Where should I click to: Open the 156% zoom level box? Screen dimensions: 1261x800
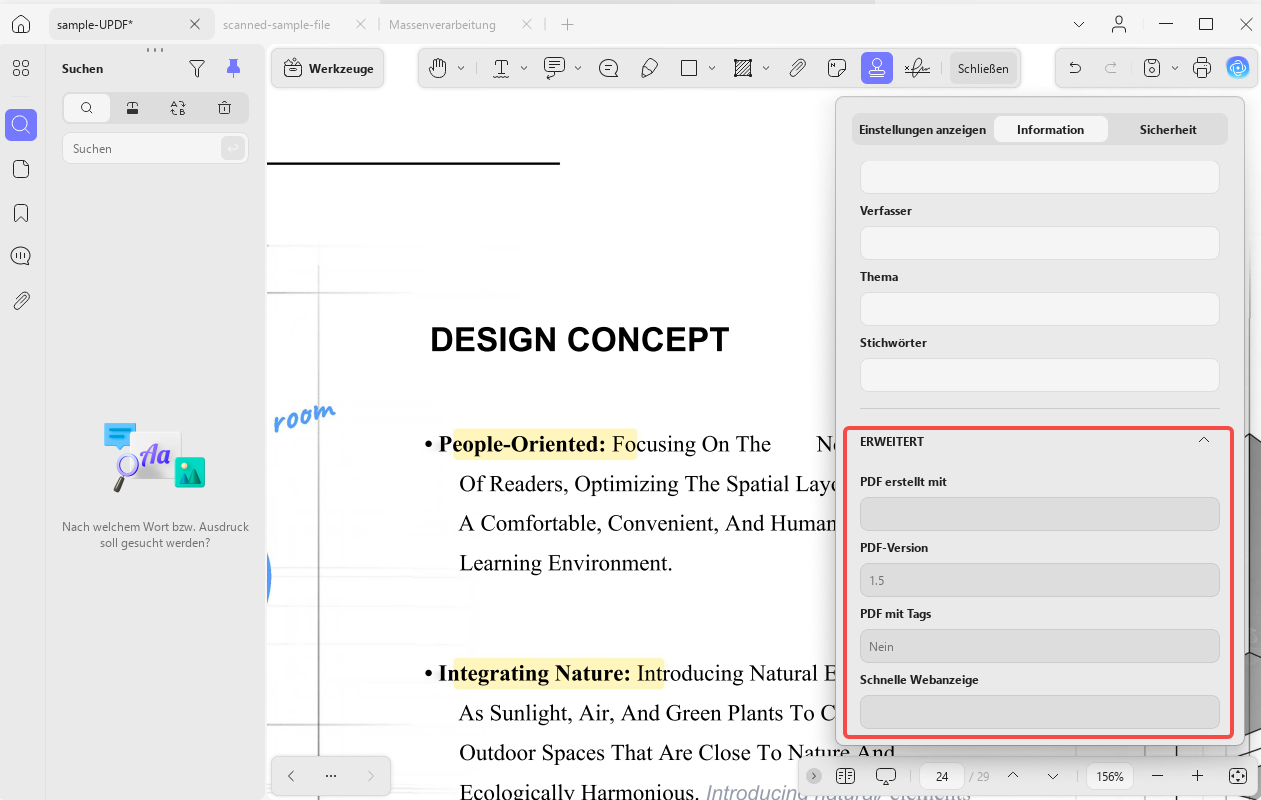(1110, 776)
